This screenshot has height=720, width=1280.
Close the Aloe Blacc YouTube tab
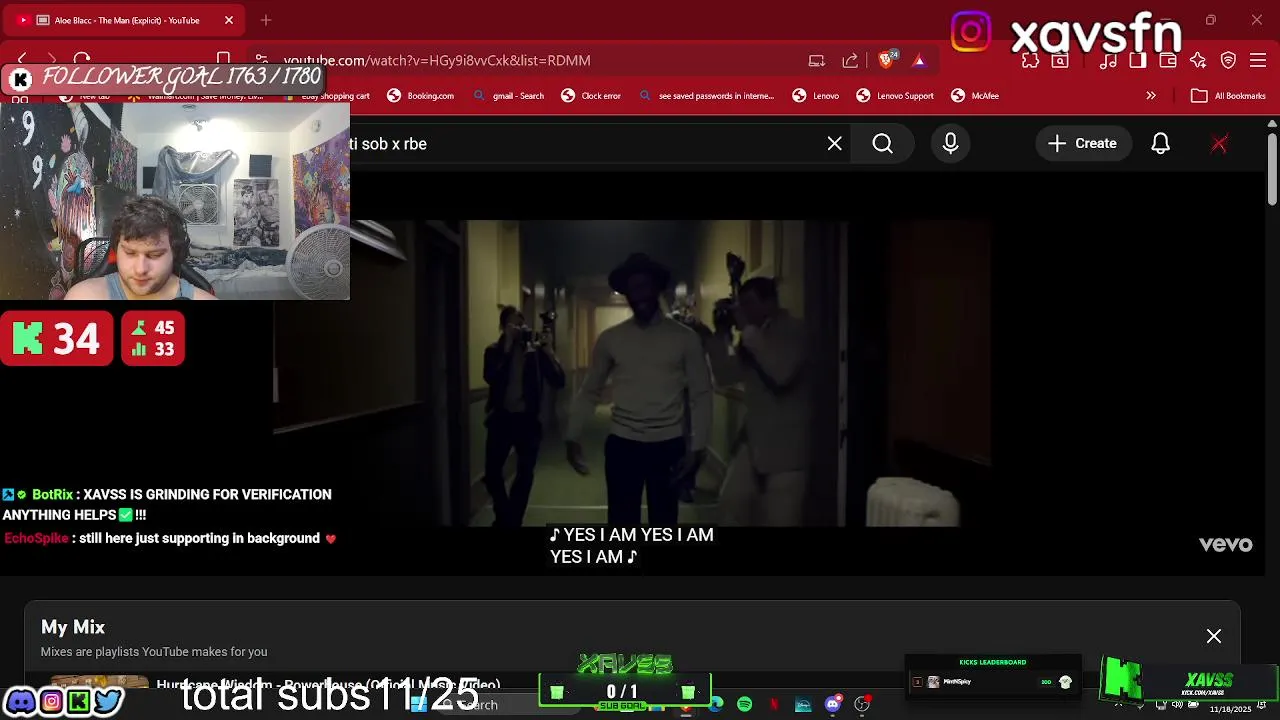229,20
